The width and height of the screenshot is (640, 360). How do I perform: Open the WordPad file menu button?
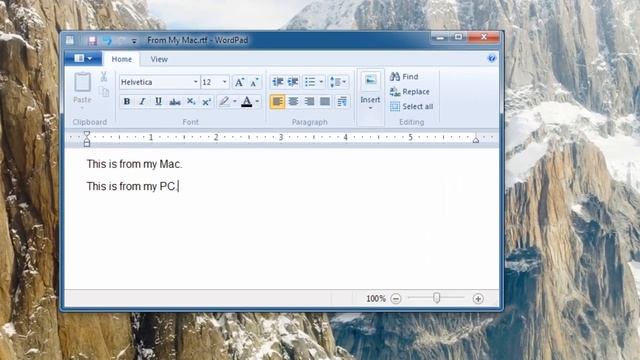pyautogui.click(x=83, y=59)
